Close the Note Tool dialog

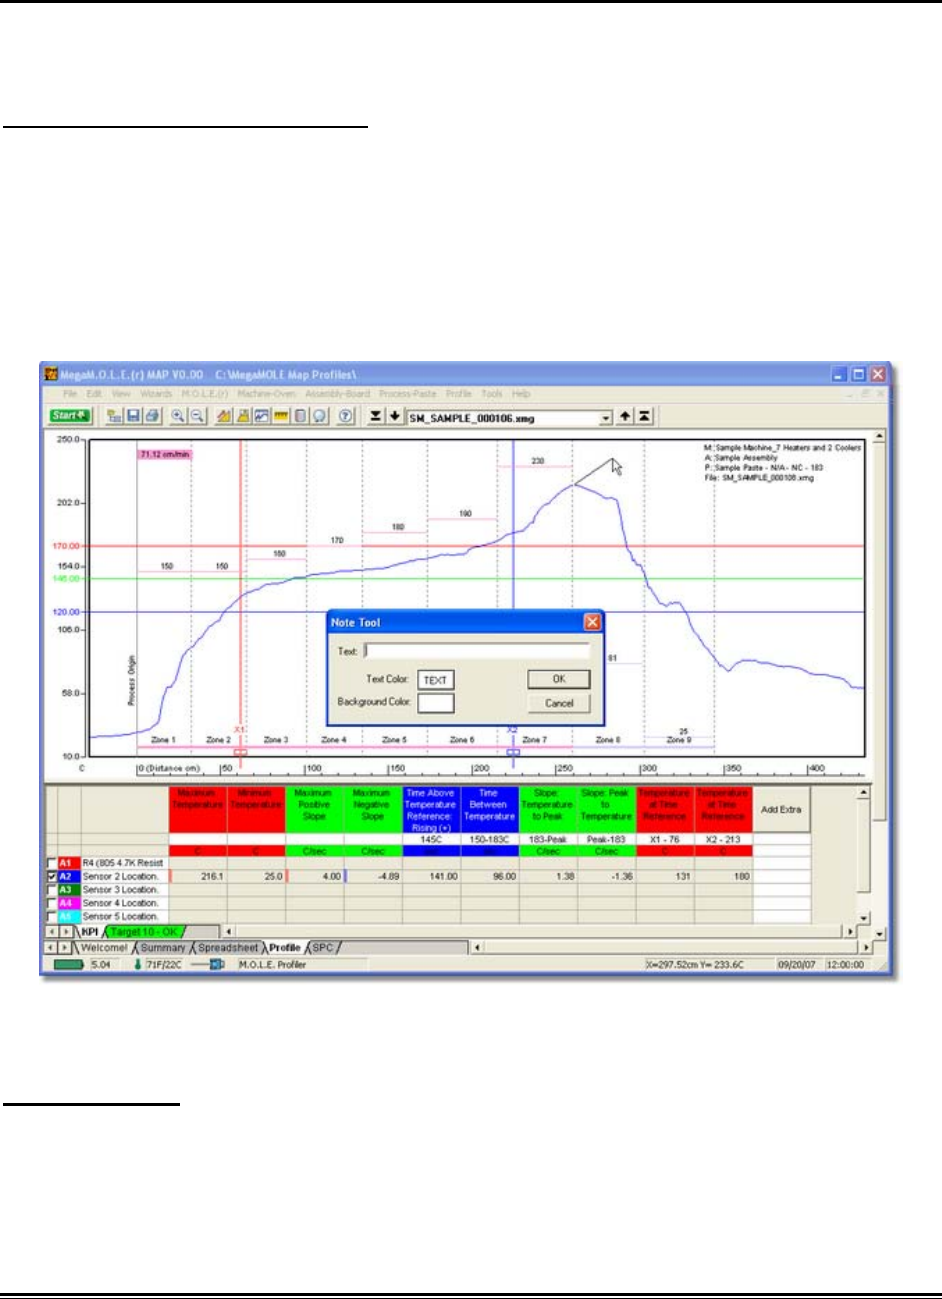pos(592,622)
